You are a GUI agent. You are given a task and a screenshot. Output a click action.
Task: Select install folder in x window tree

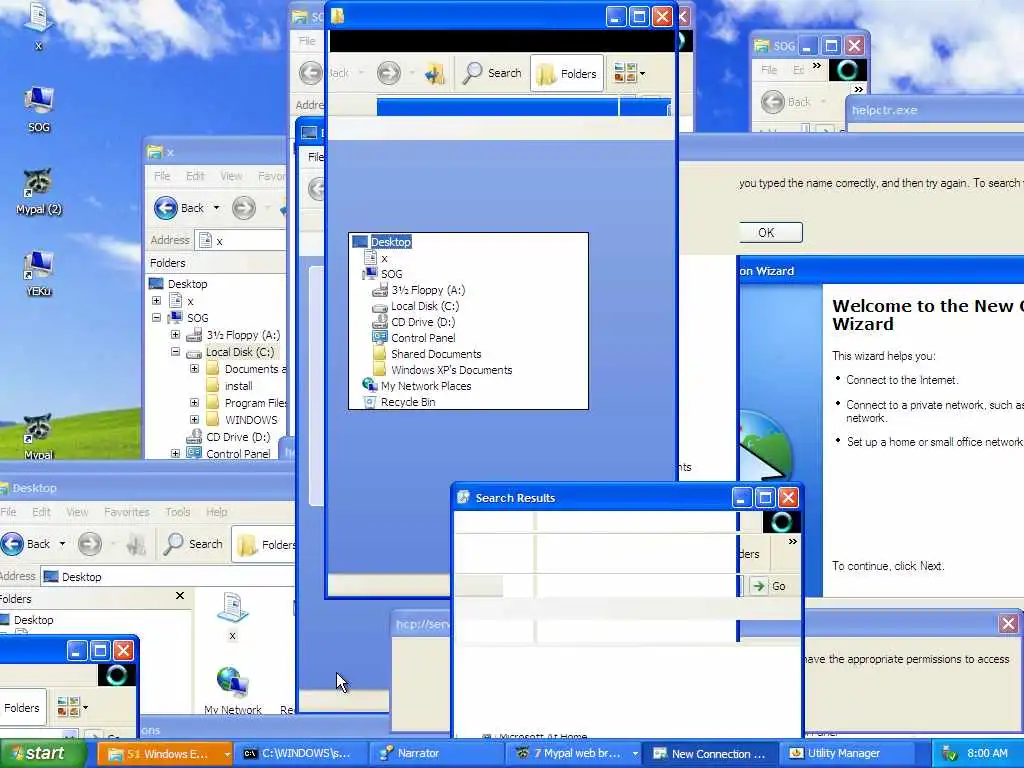click(x=238, y=386)
